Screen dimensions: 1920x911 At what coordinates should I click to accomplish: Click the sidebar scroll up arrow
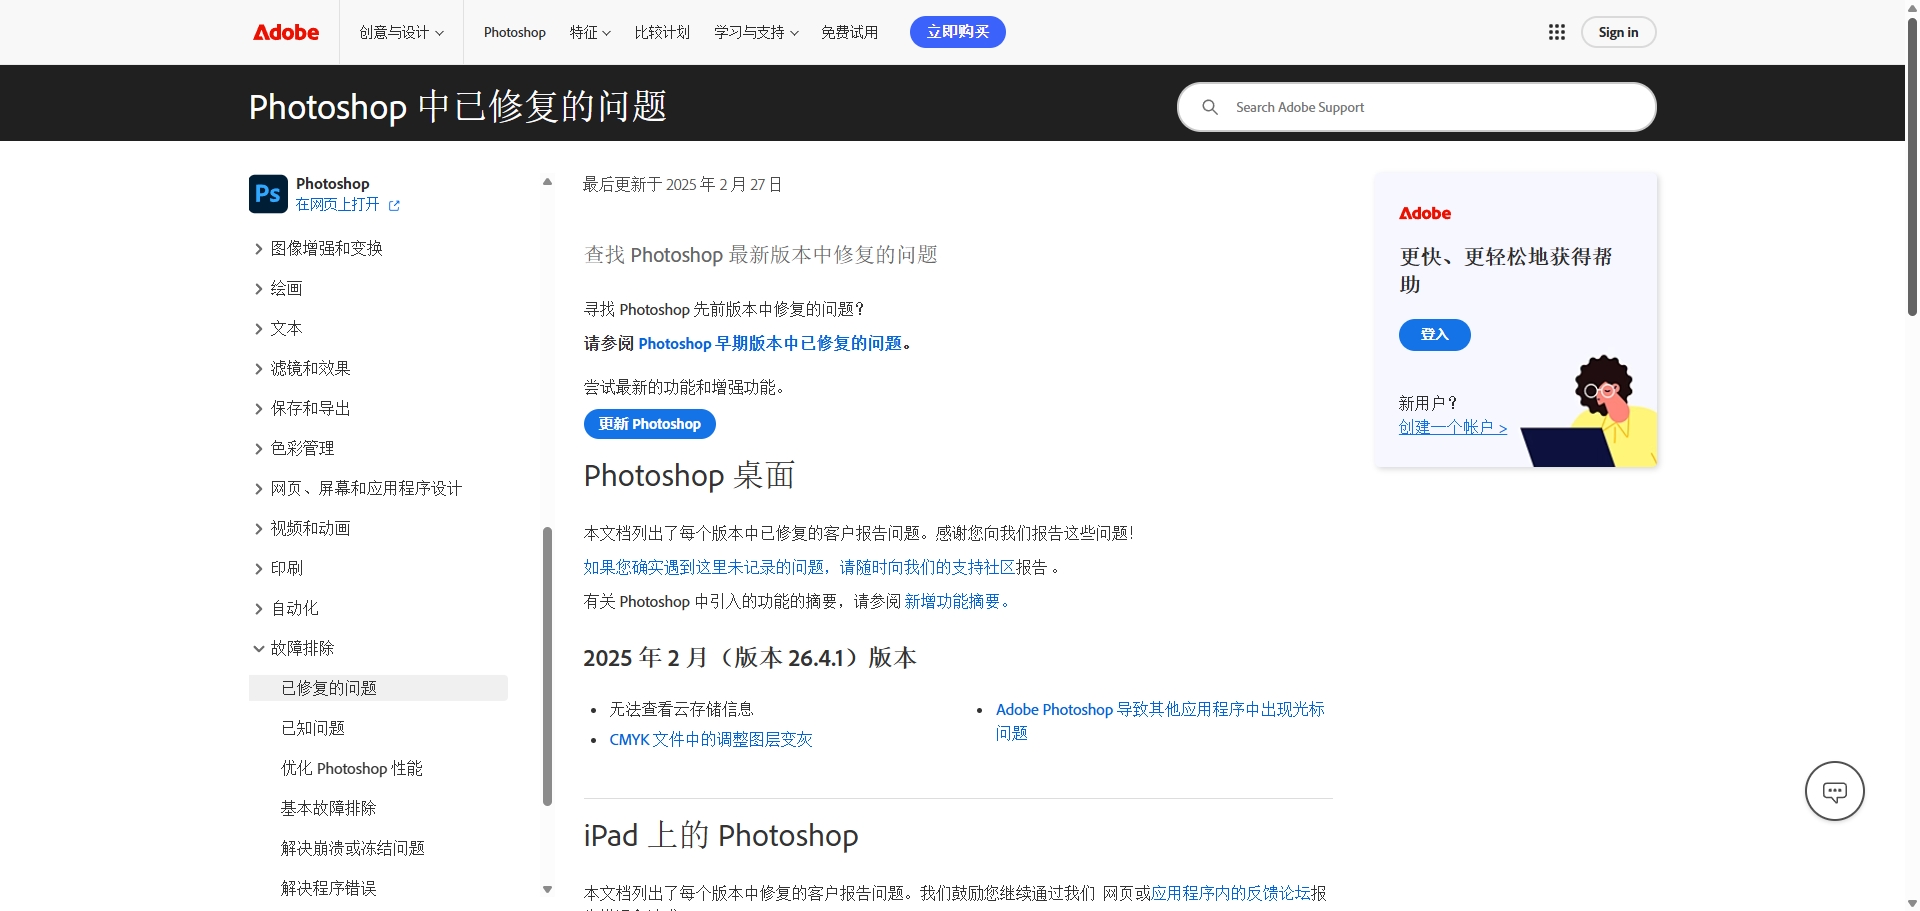pos(547,182)
